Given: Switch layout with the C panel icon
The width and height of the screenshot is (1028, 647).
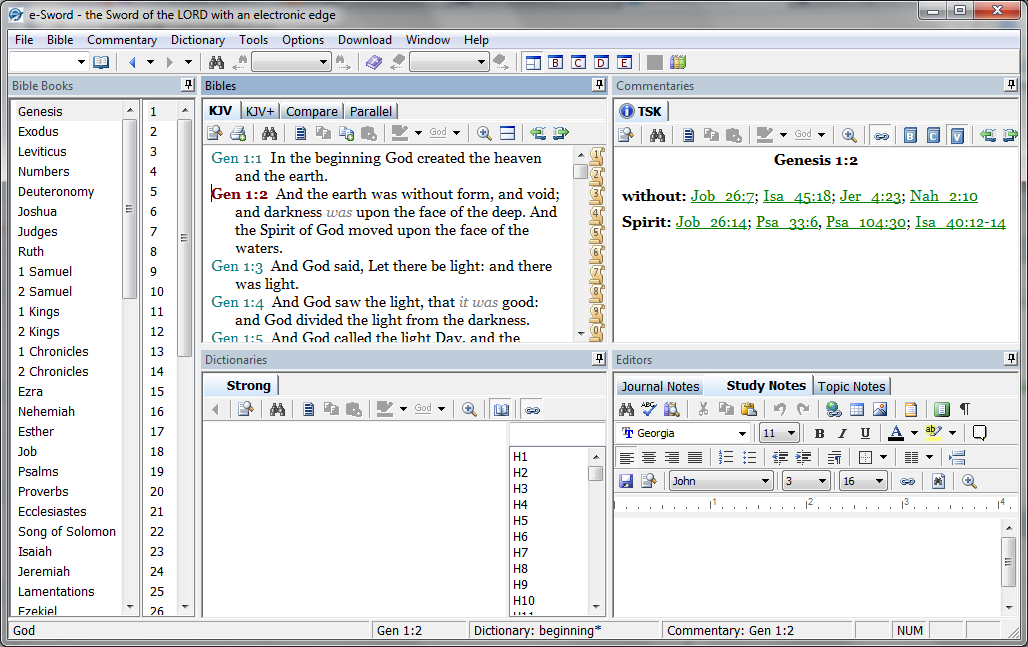Looking at the screenshot, I should click(x=578, y=62).
